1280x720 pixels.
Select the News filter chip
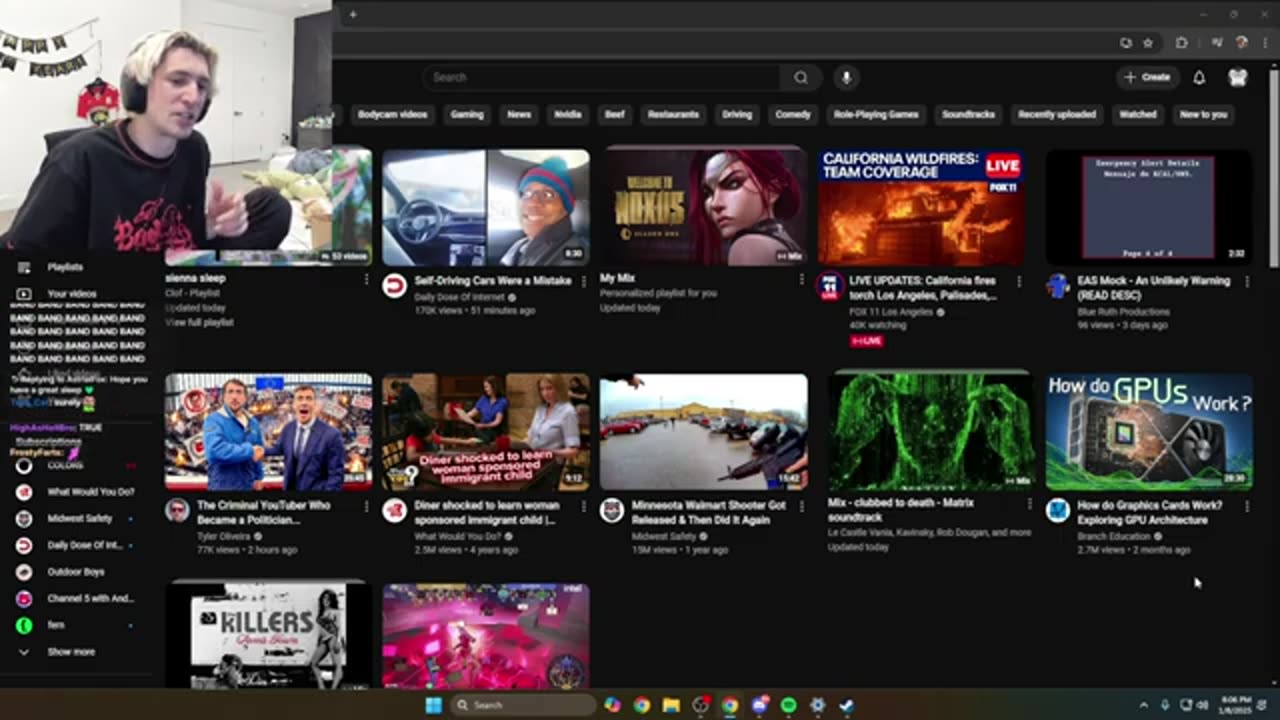[519, 114]
